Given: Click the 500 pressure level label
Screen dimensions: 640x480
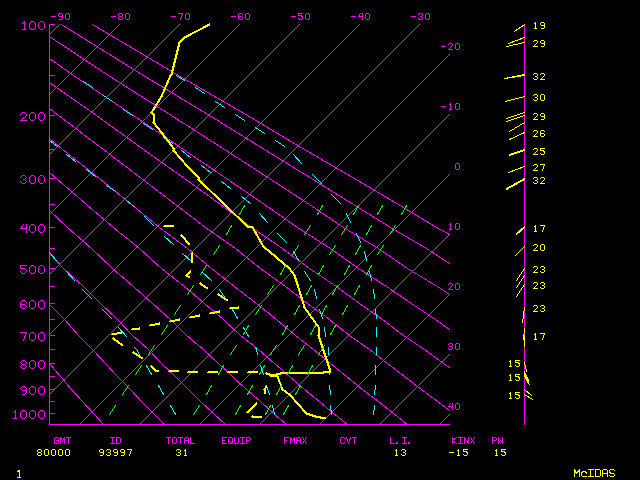Looking at the screenshot, I should pyautogui.click(x=33, y=269).
